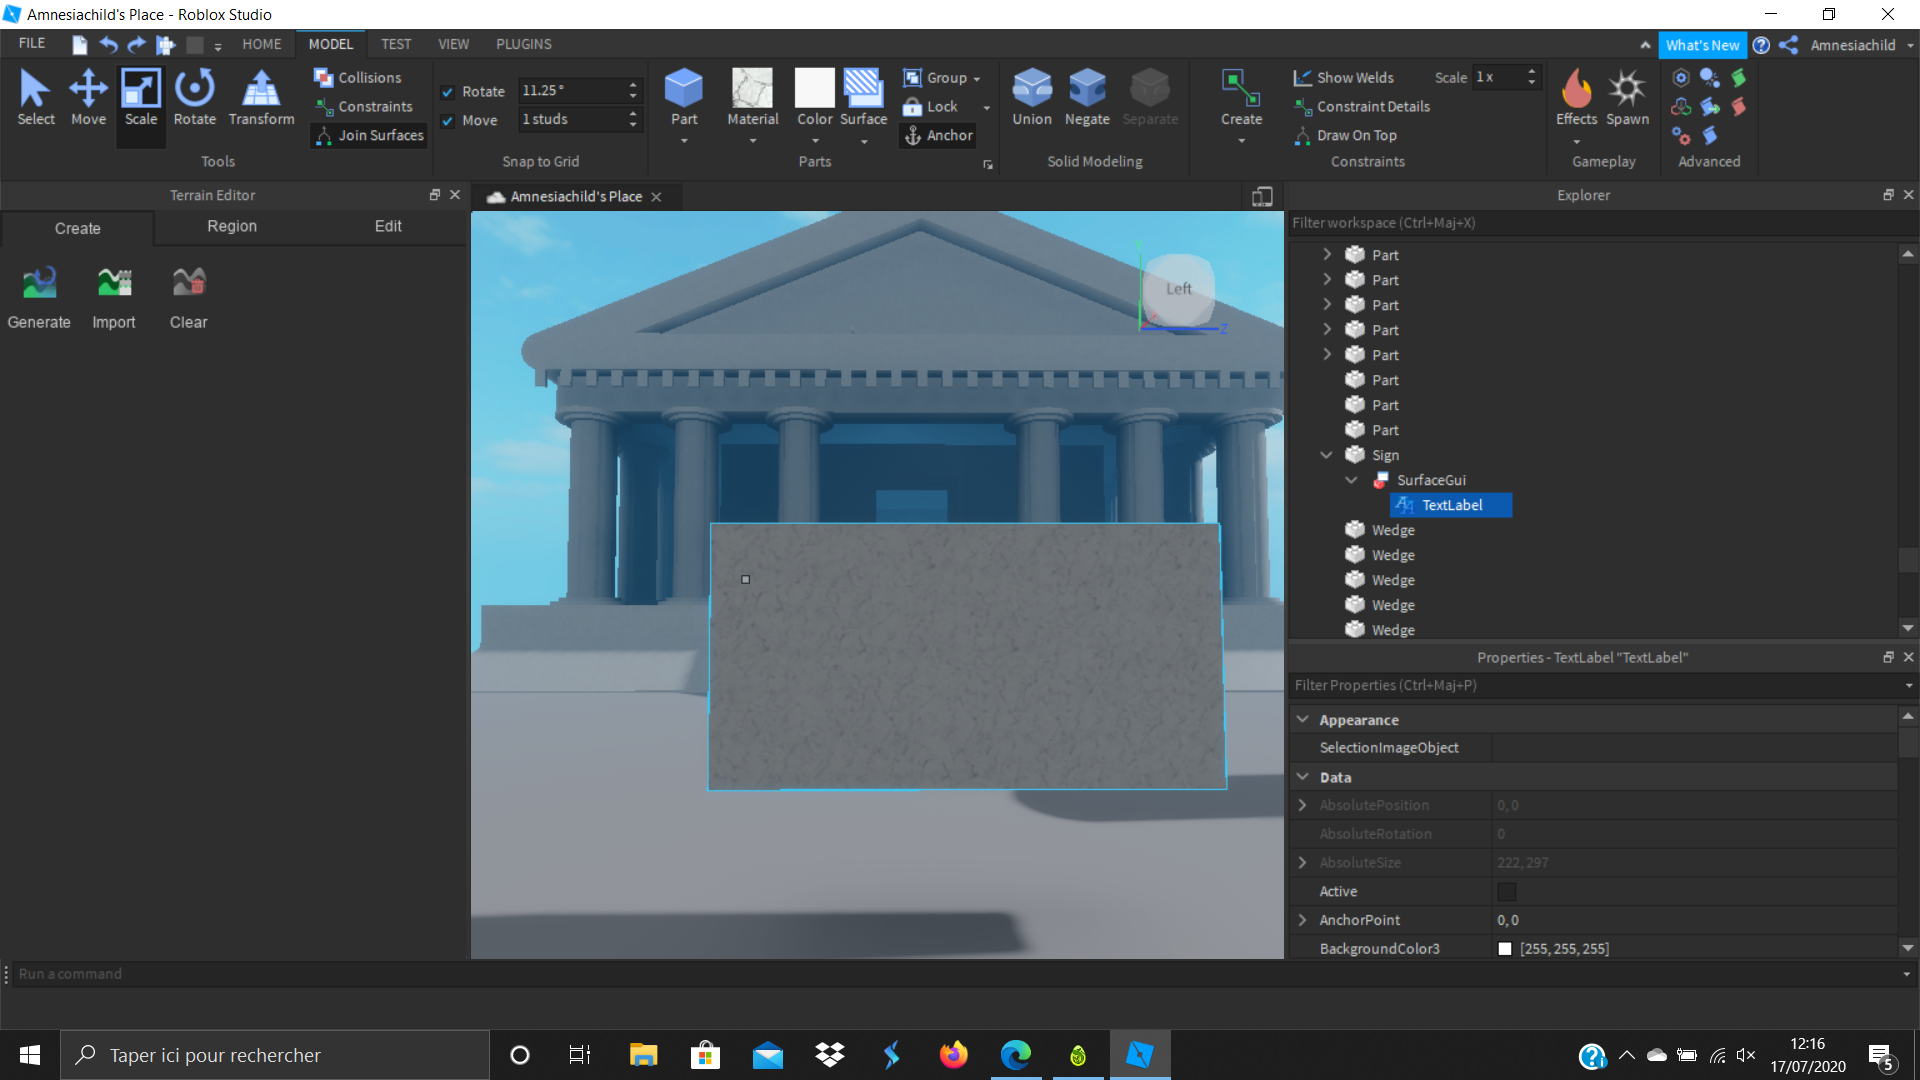Click the Anchor button
Screen dimensions: 1920x1080
point(939,136)
